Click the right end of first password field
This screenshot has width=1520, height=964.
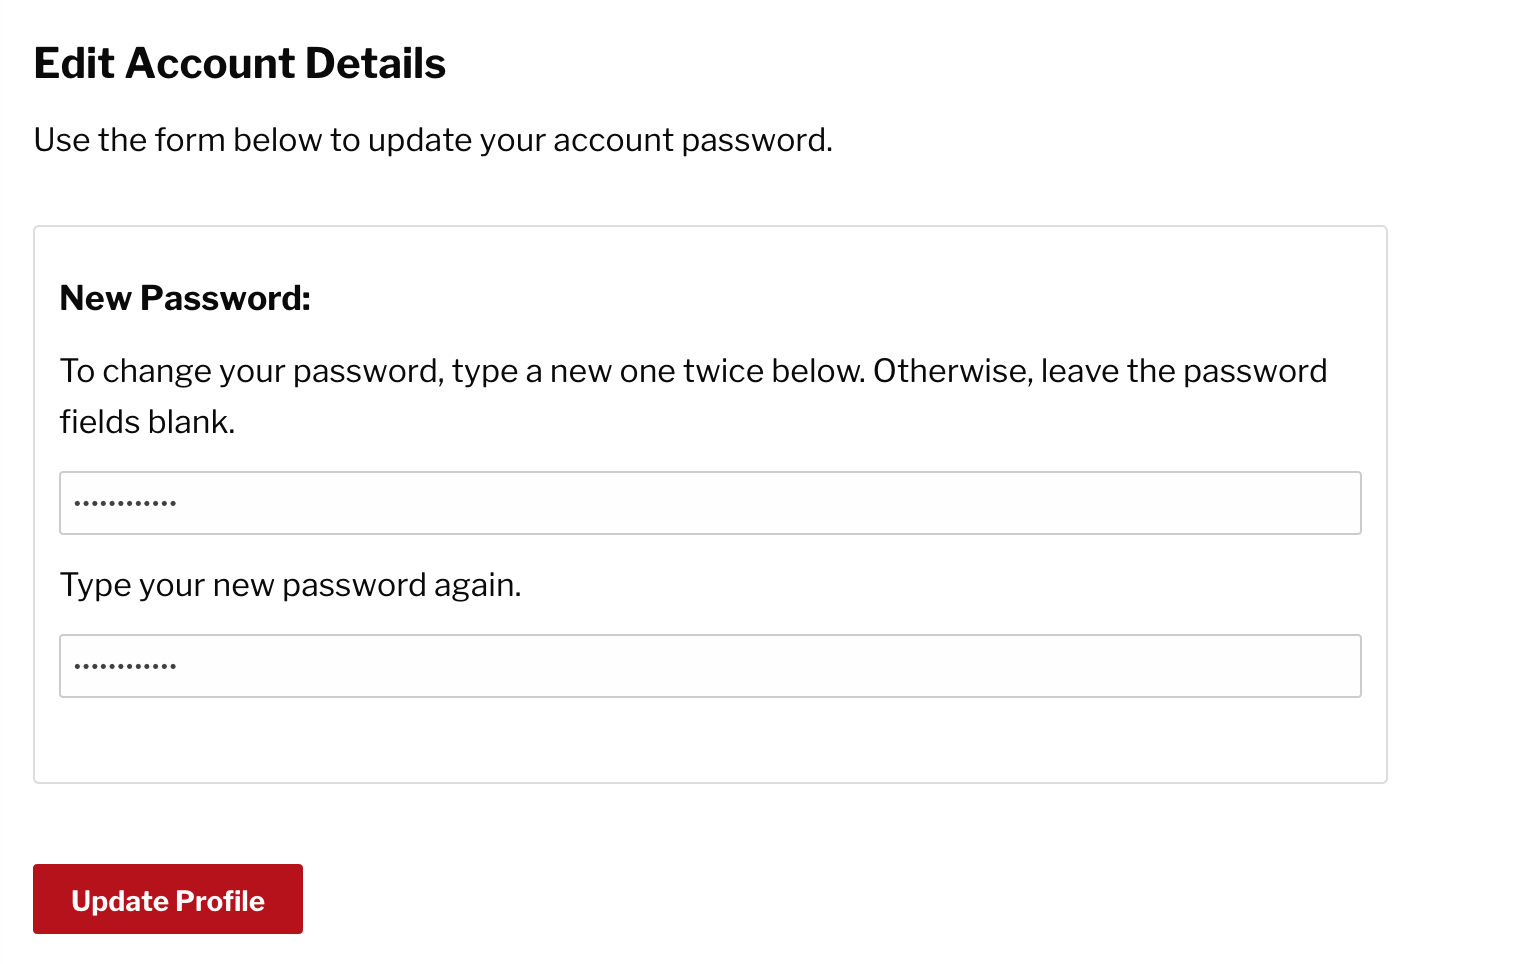(1330, 503)
